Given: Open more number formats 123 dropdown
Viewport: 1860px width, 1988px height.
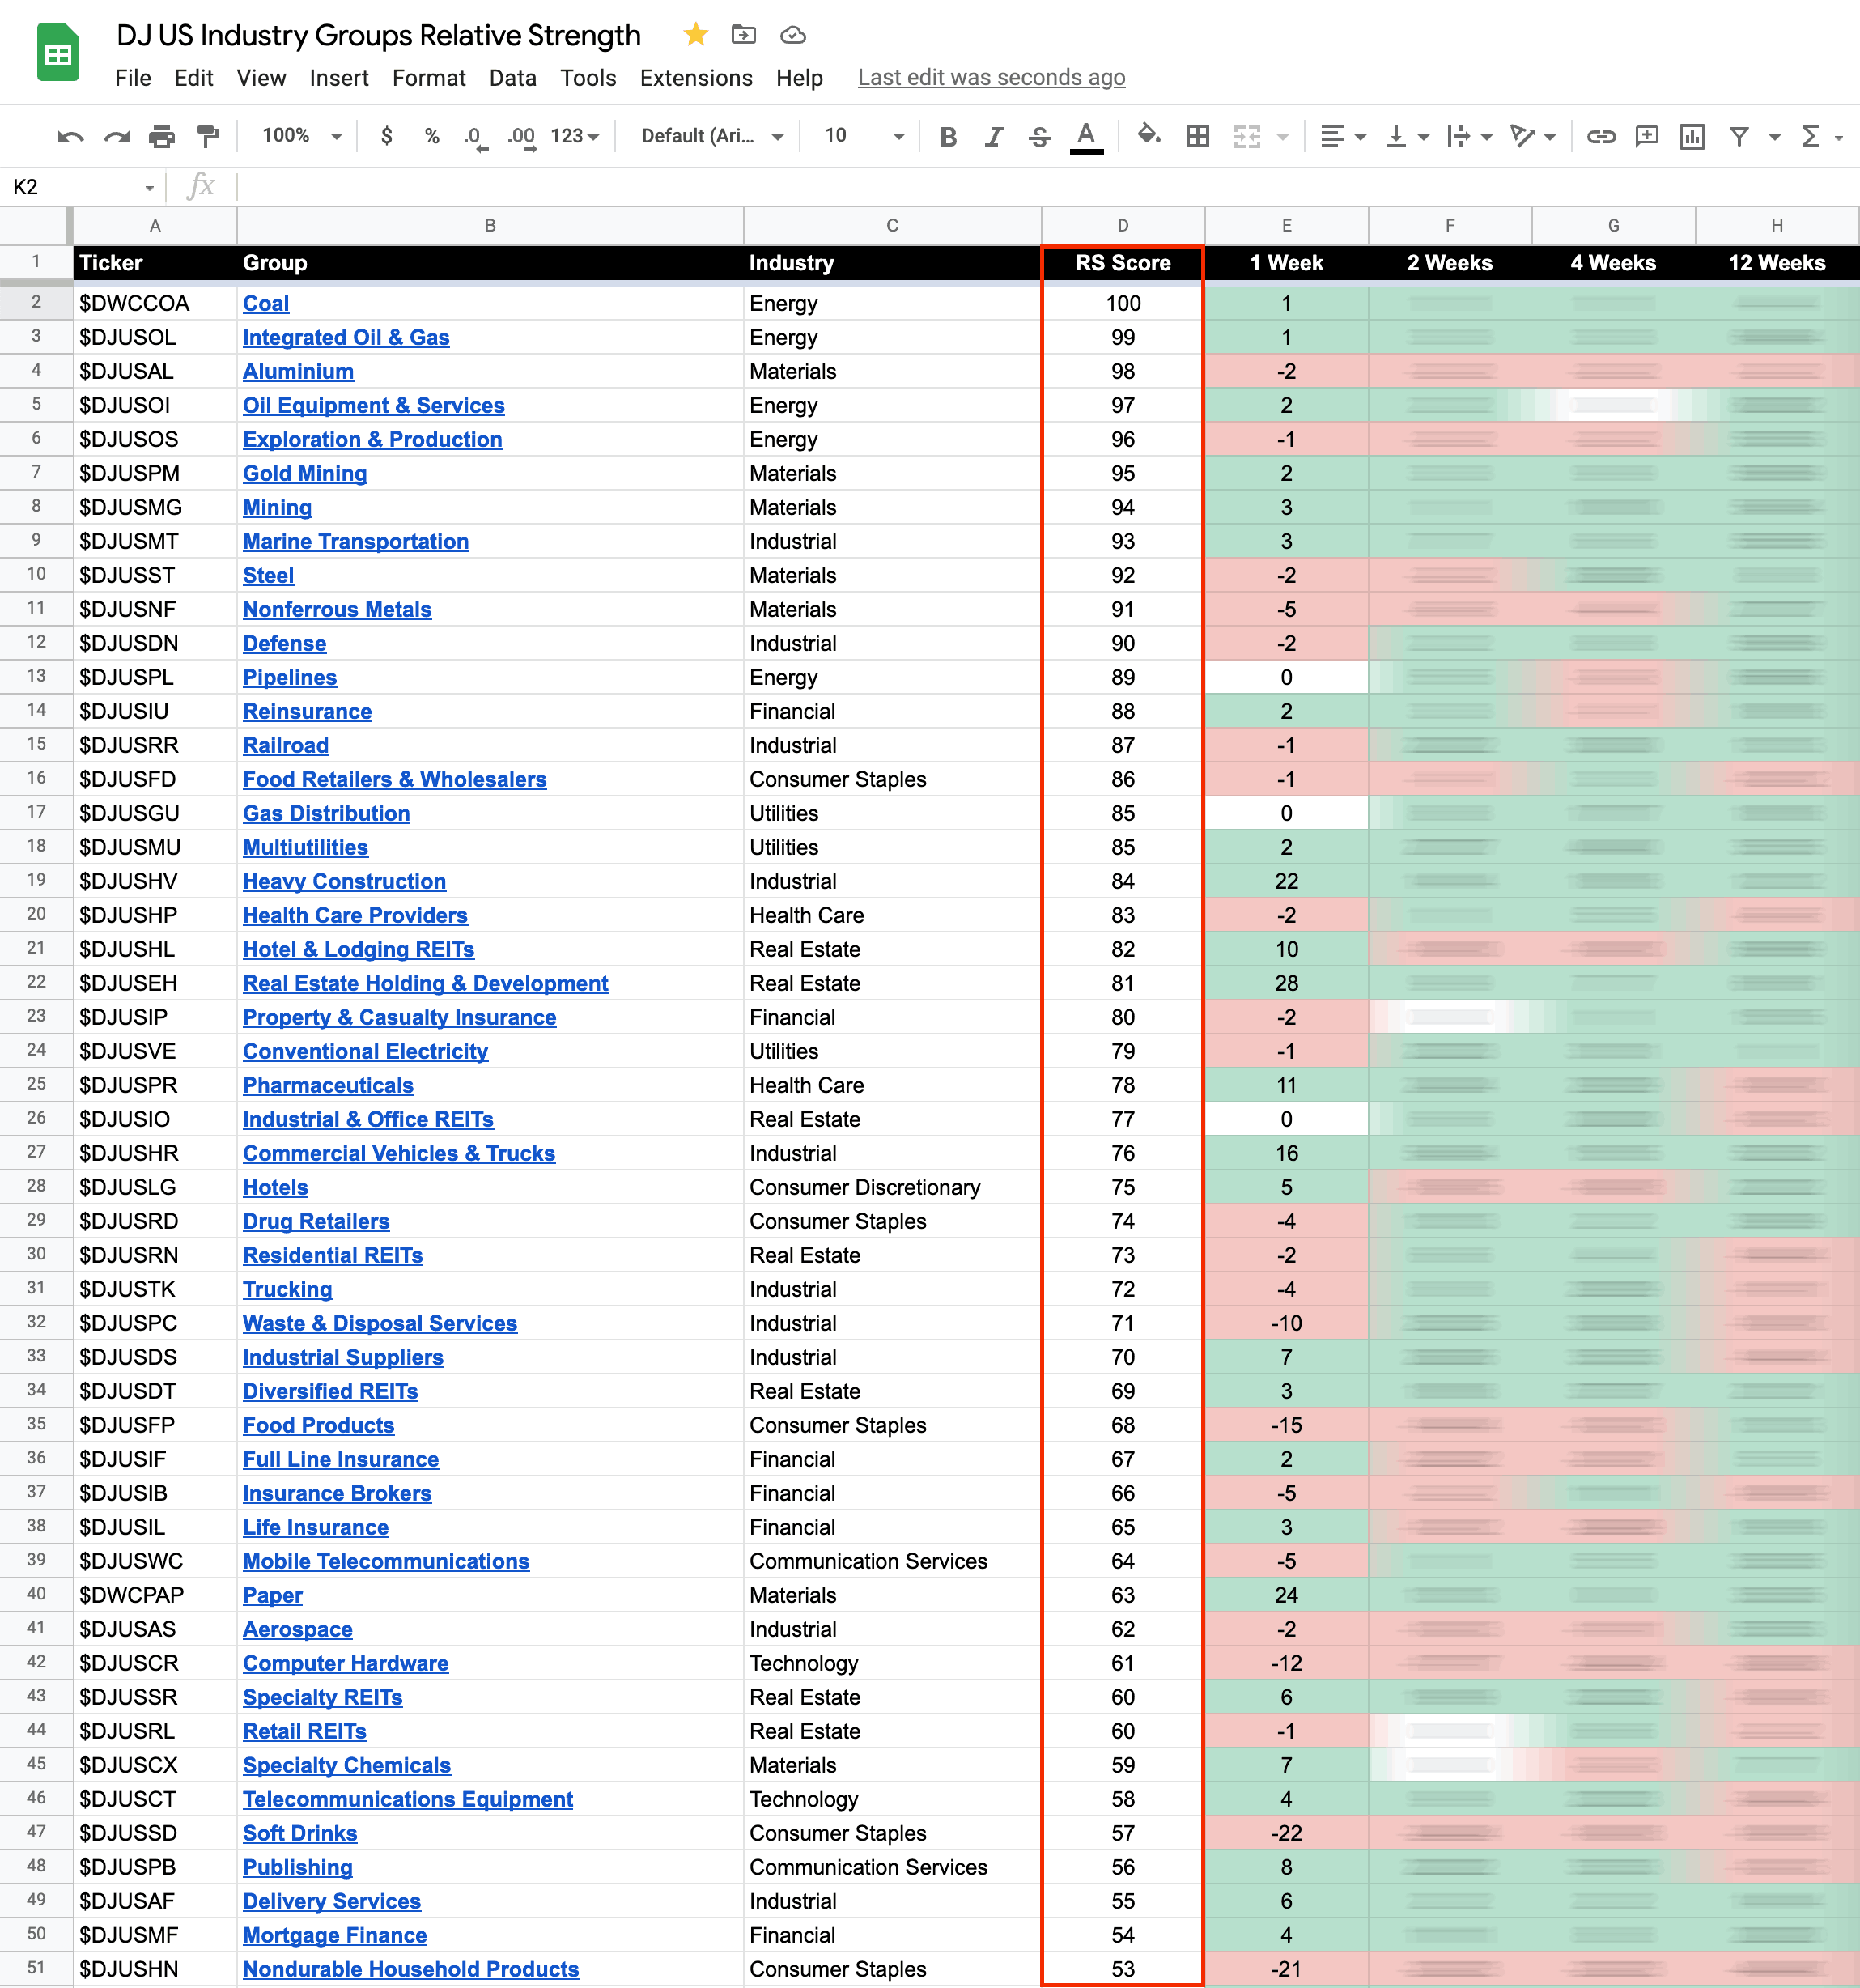Looking at the screenshot, I should click(575, 136).
